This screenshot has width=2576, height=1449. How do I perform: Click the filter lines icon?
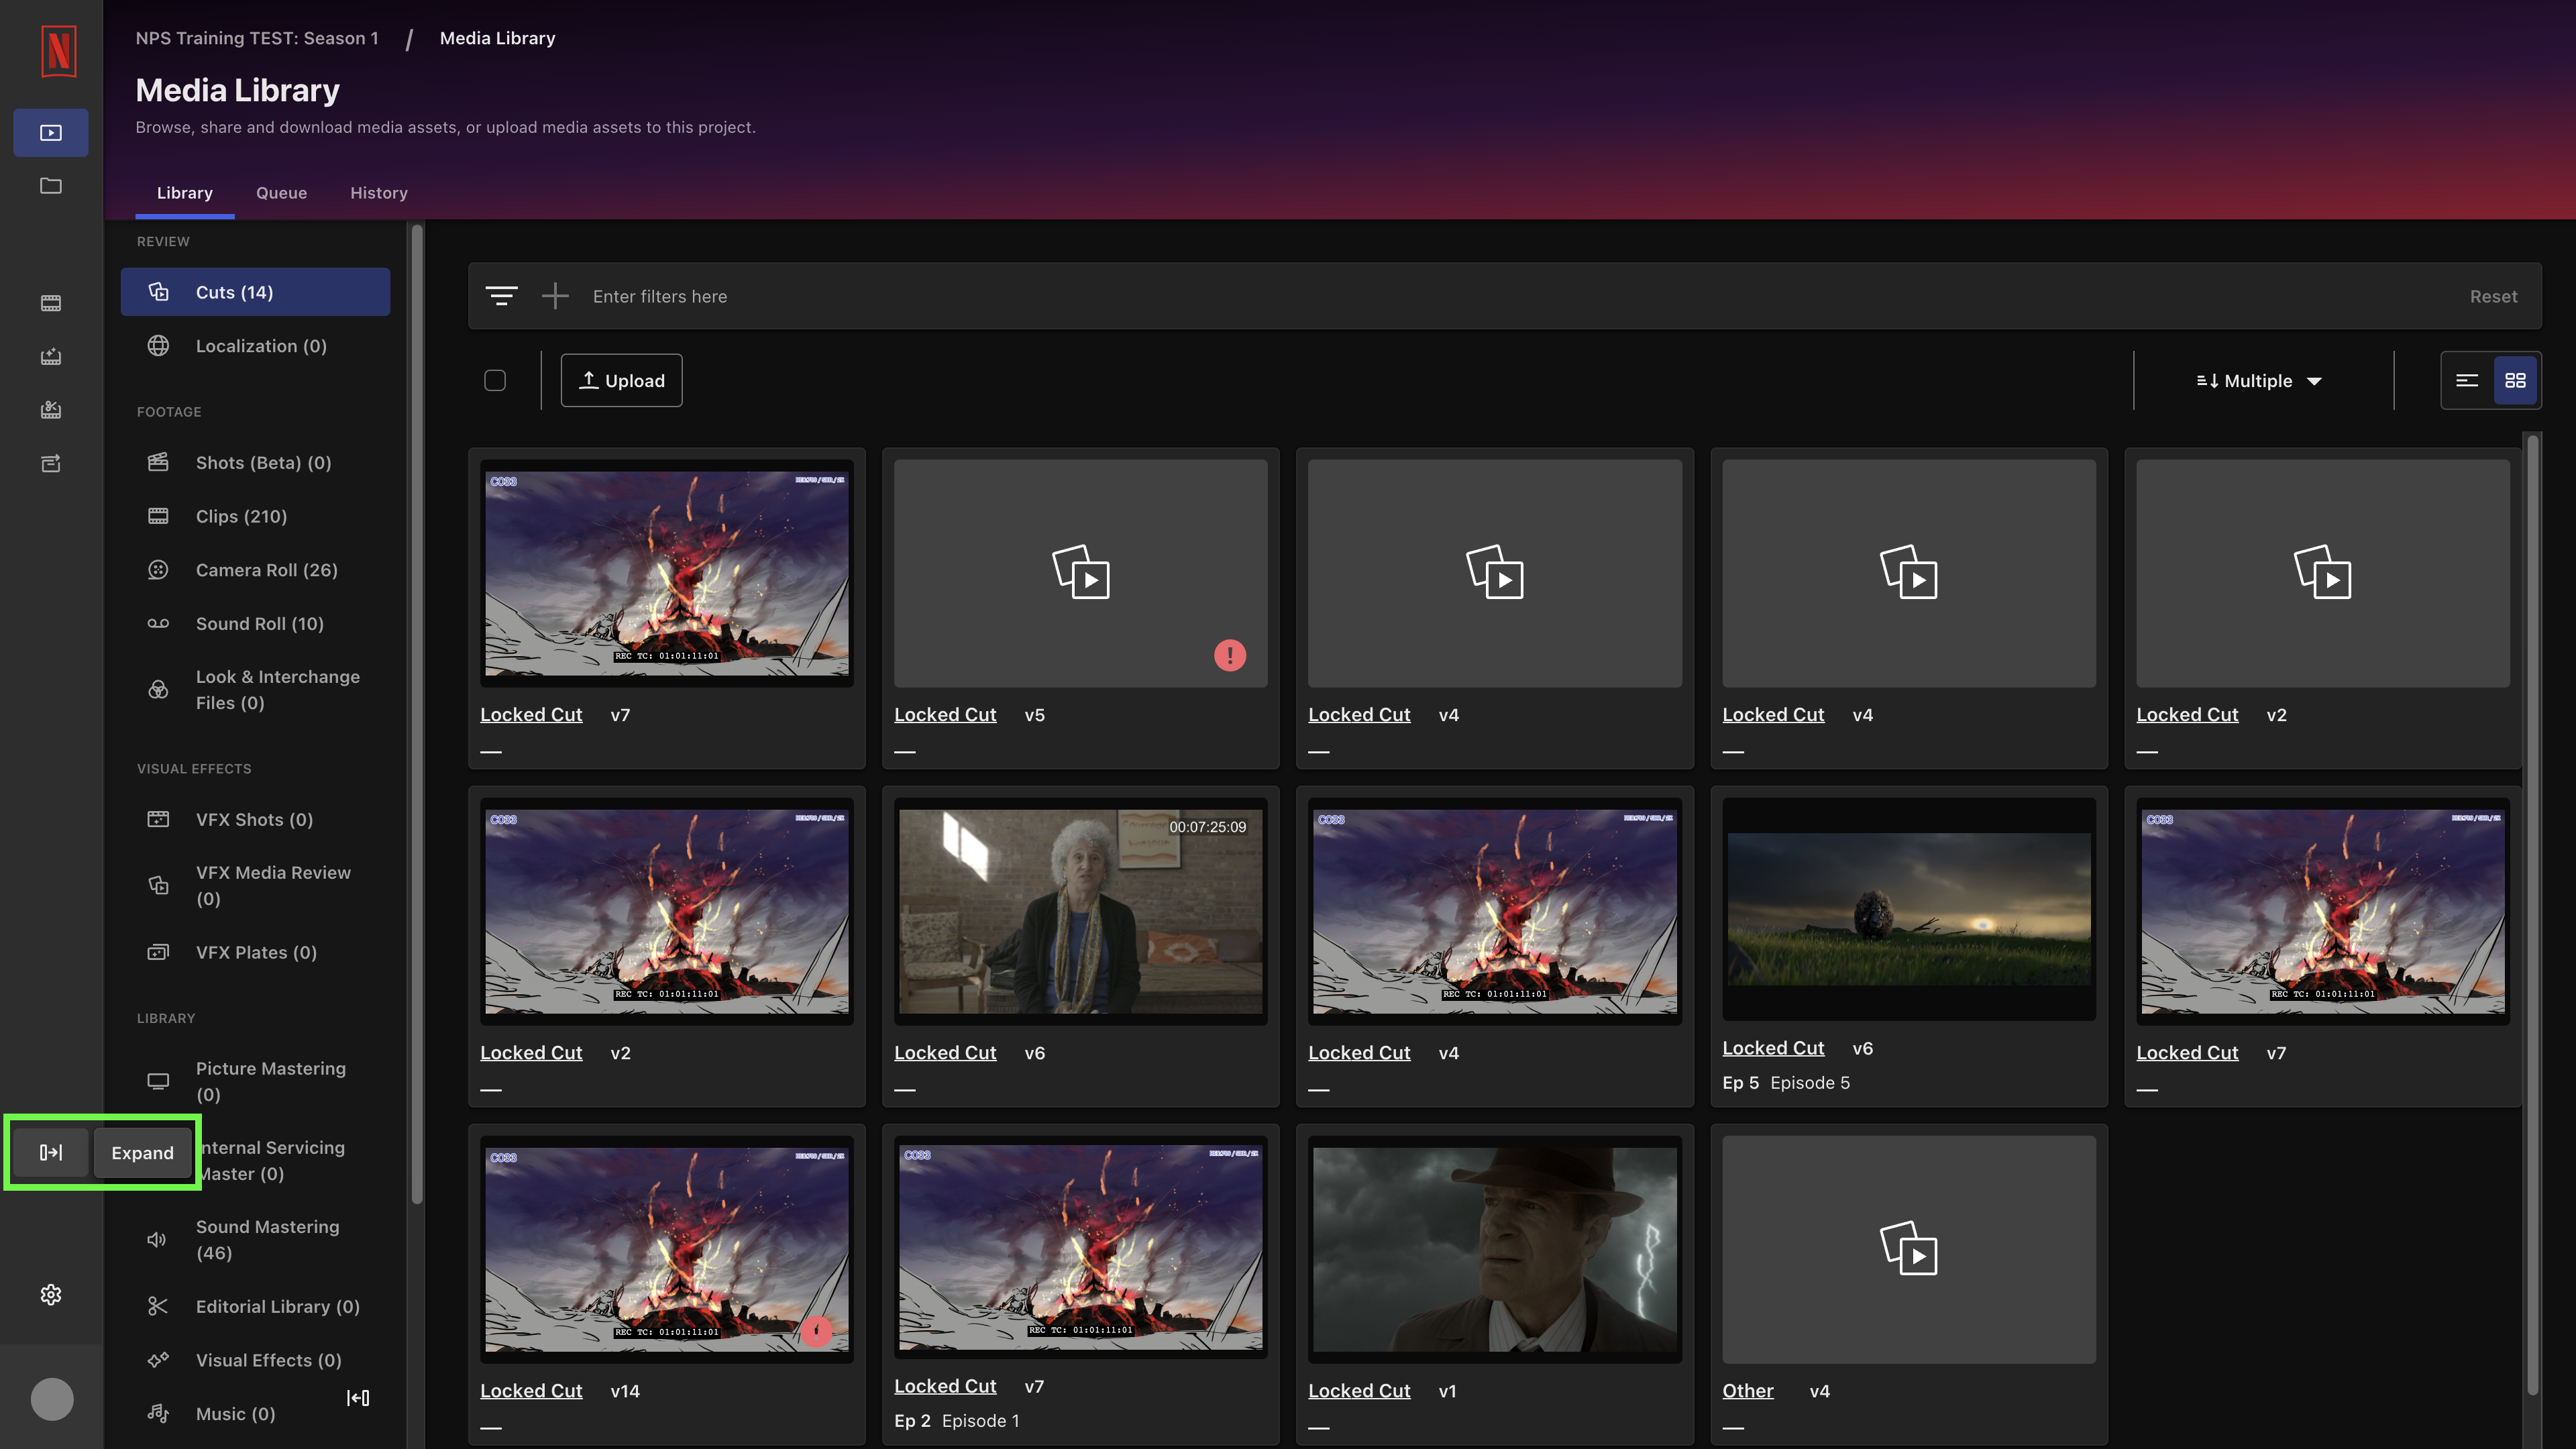[501, 296]
